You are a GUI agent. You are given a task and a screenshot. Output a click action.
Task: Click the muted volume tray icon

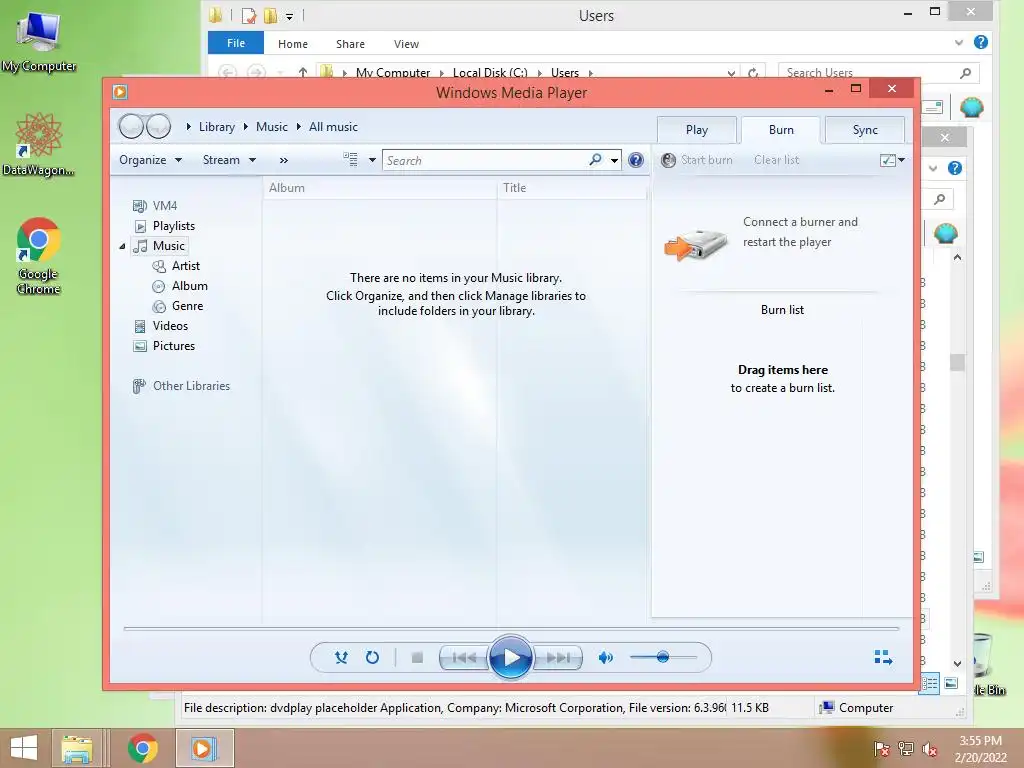point(929,749)
